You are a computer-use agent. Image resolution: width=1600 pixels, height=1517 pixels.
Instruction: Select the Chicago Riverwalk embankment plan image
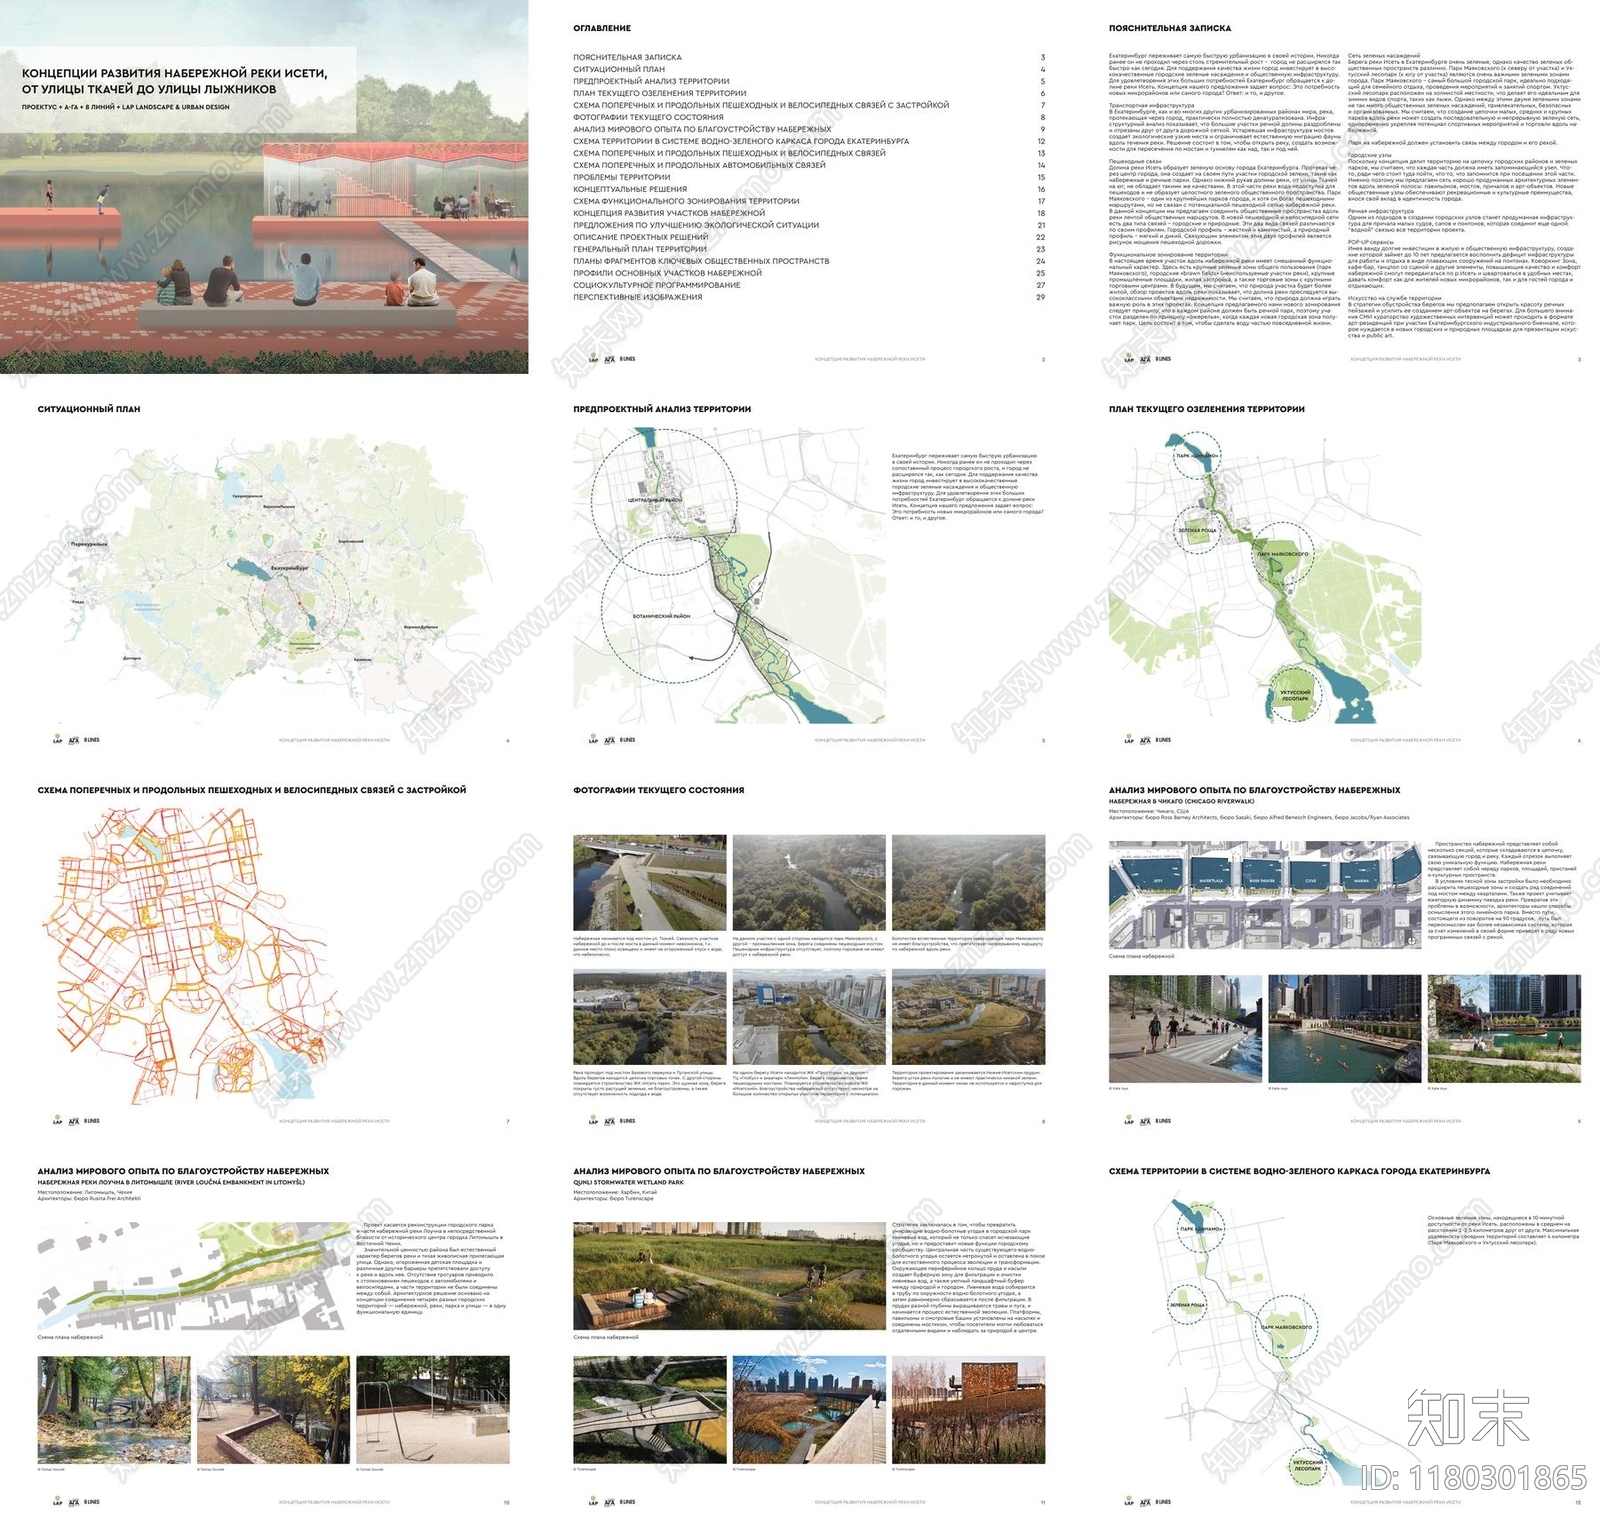click(1264, 894)
